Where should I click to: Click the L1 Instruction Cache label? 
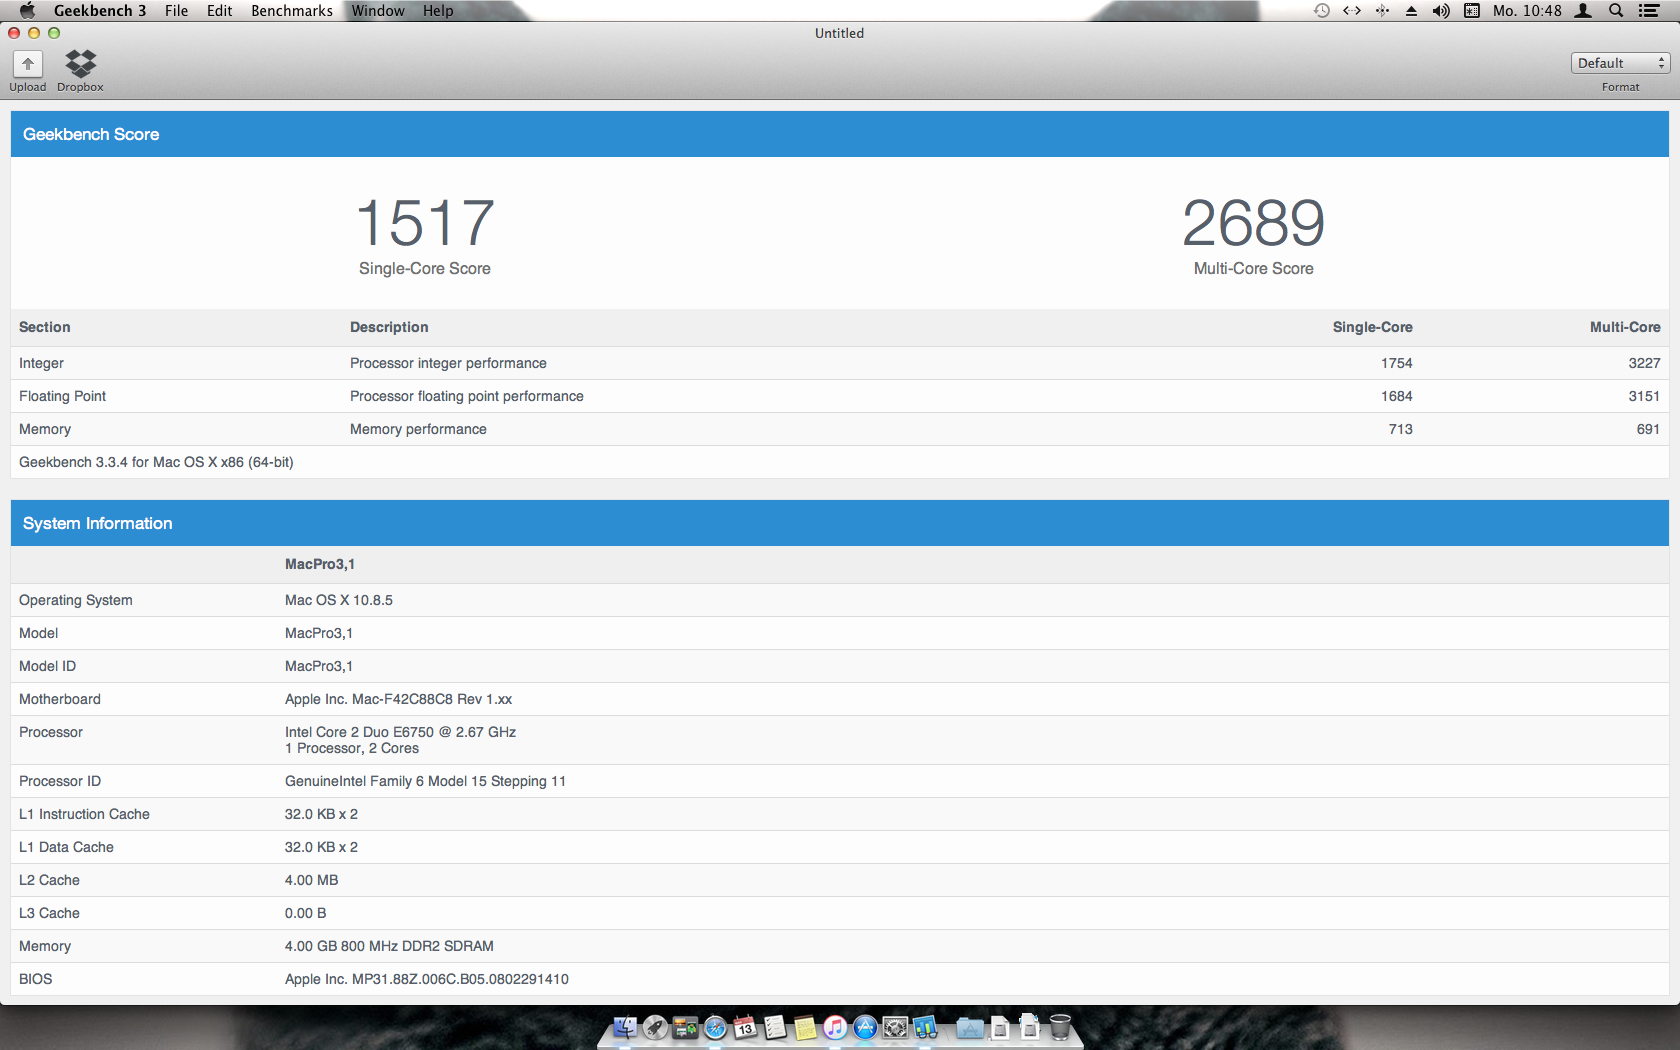pyautogui.click(x=84, y=814)
